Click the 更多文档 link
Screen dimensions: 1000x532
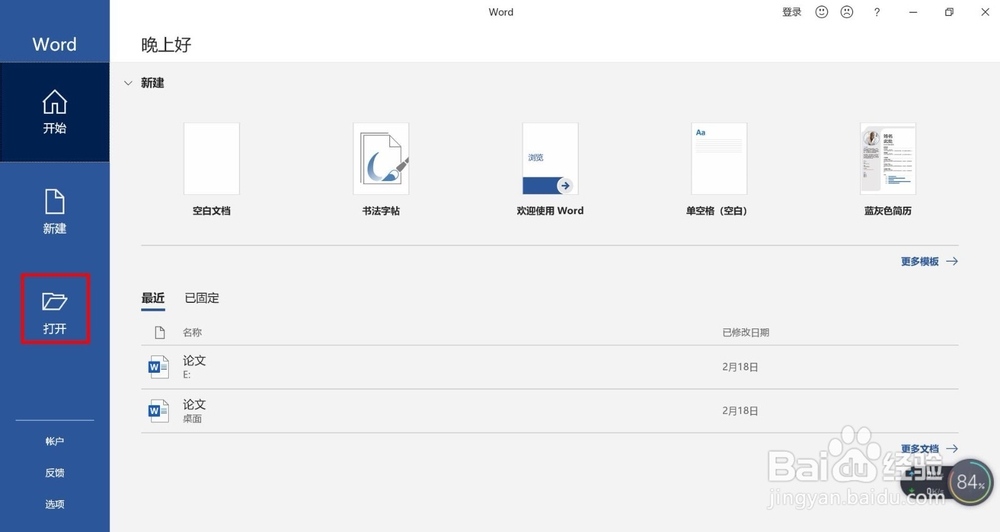[929, 448]
